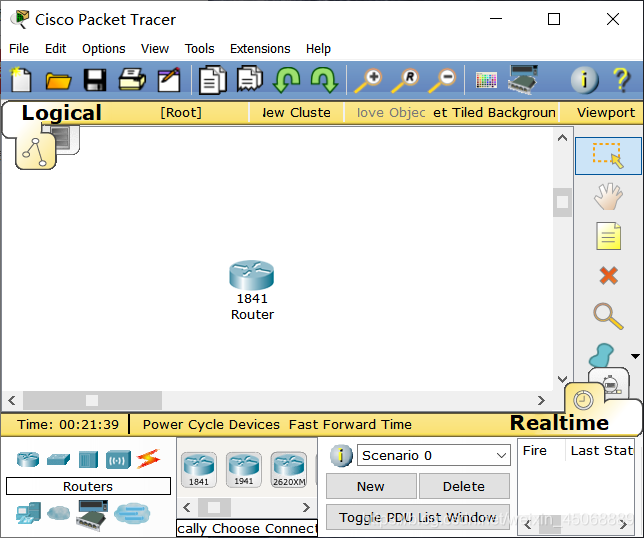
Task: Choose the Connections lightning category
Action: [148, 459]
